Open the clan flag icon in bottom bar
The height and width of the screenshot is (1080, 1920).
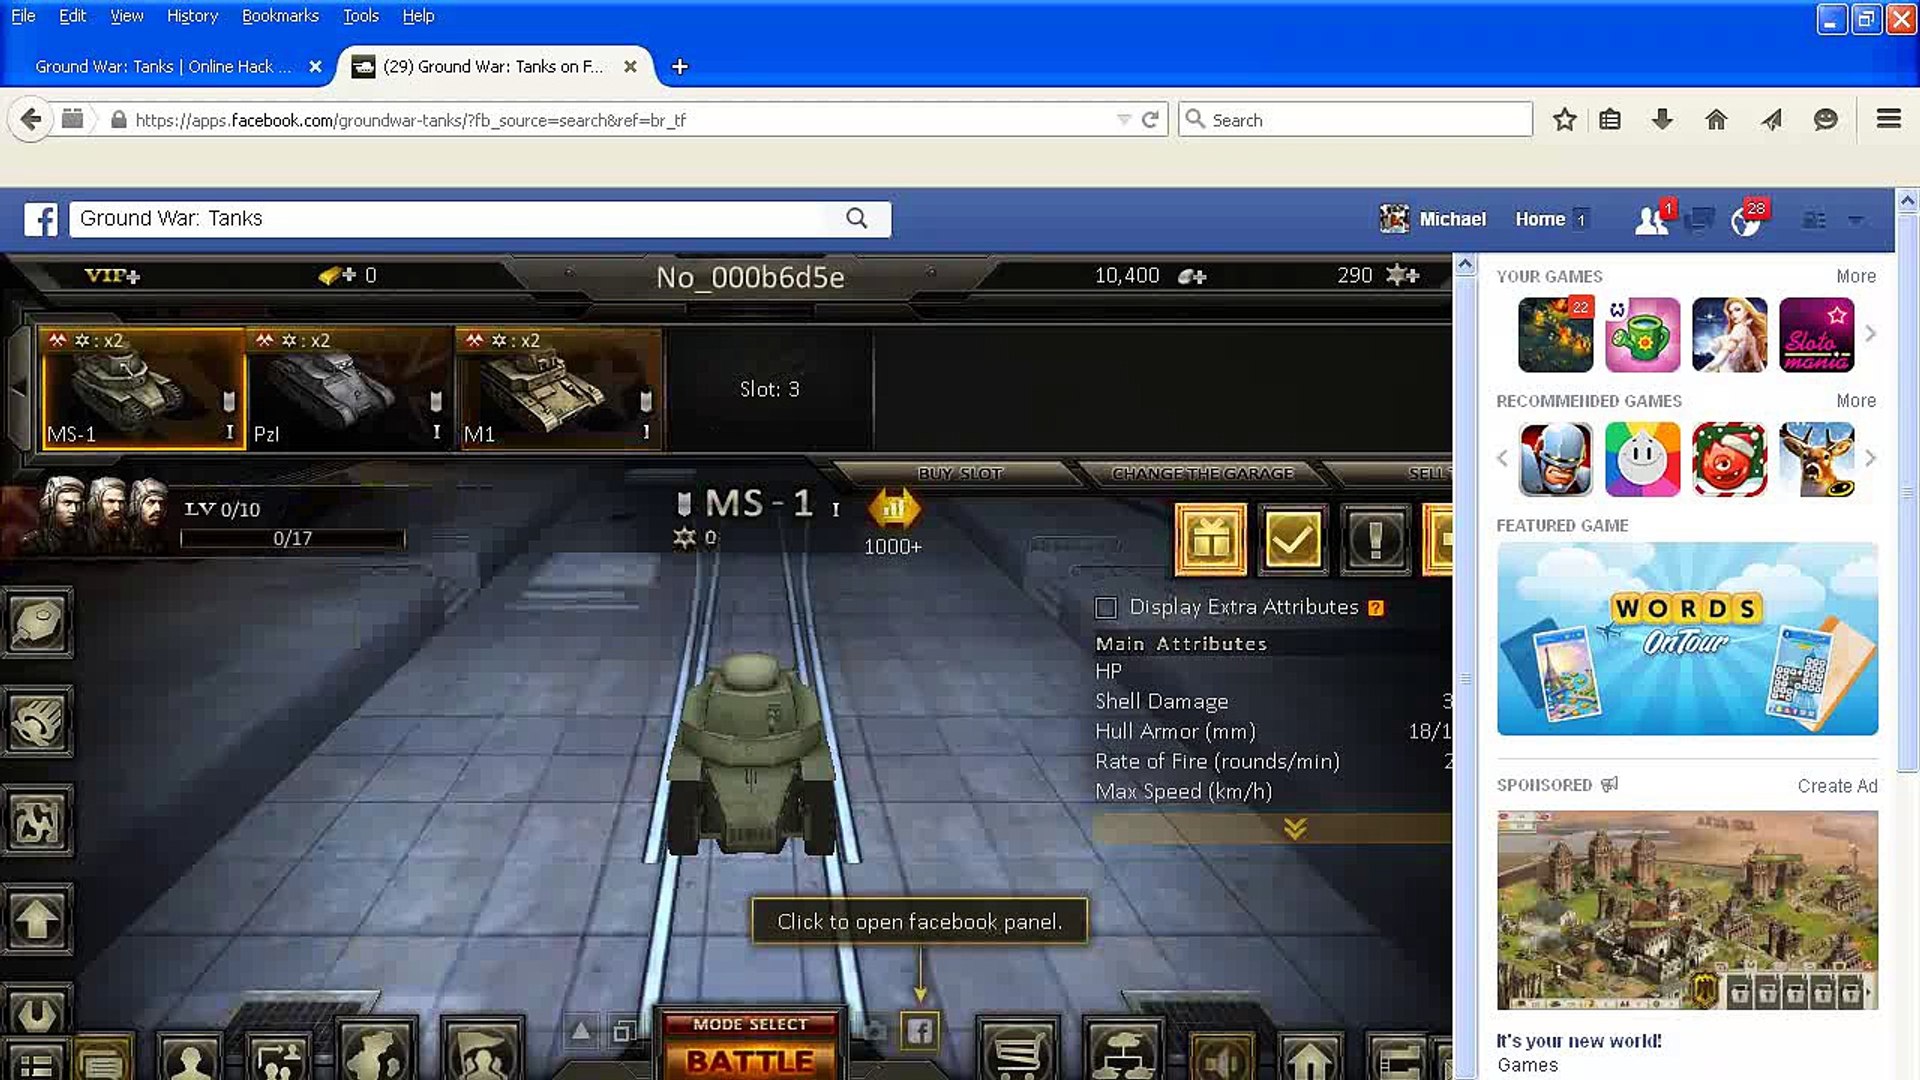[482, 1050]
